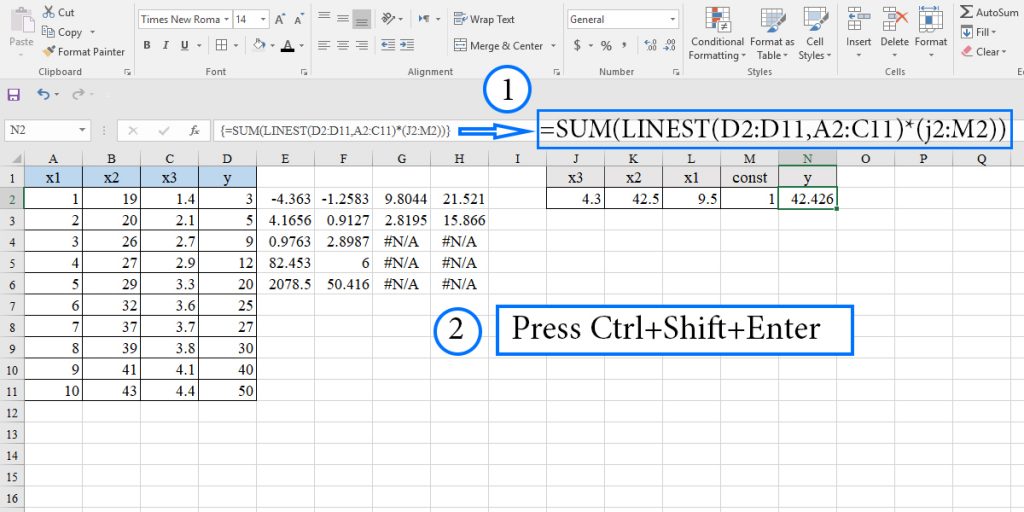The height and width of the screenshot is (512, 1024).
Task: Confirm formula entry checkmark
Action: (x=164, y=131)
